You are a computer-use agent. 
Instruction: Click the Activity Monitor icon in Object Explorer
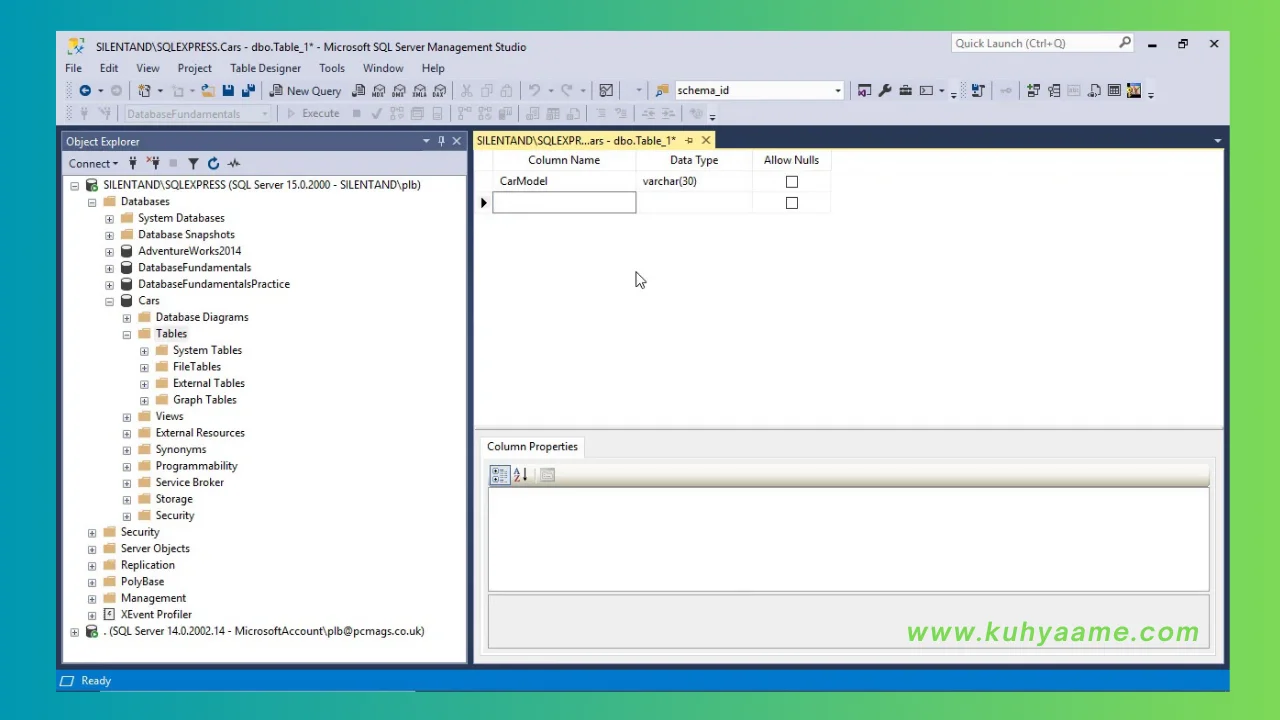coord(234,163)
